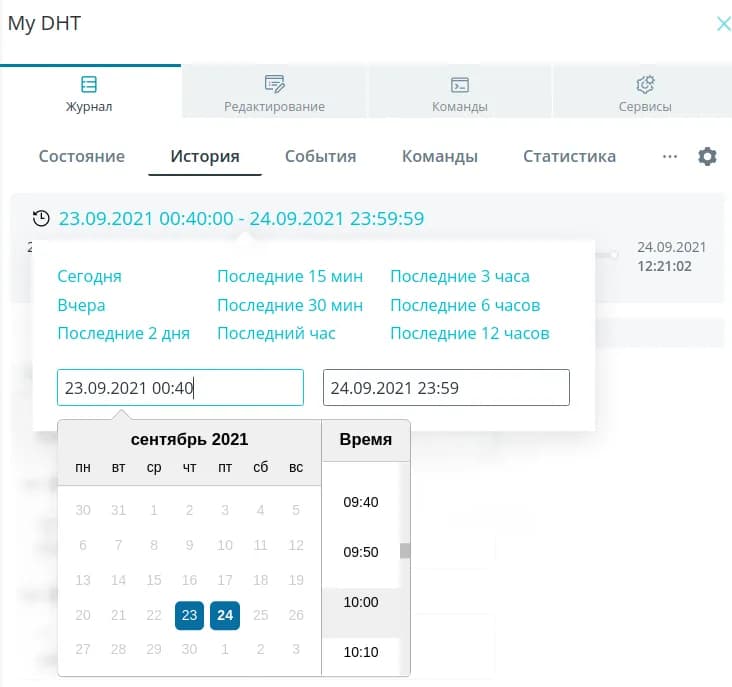
Task: Open settings gear next to Статистика
Action: pos(707,157)
